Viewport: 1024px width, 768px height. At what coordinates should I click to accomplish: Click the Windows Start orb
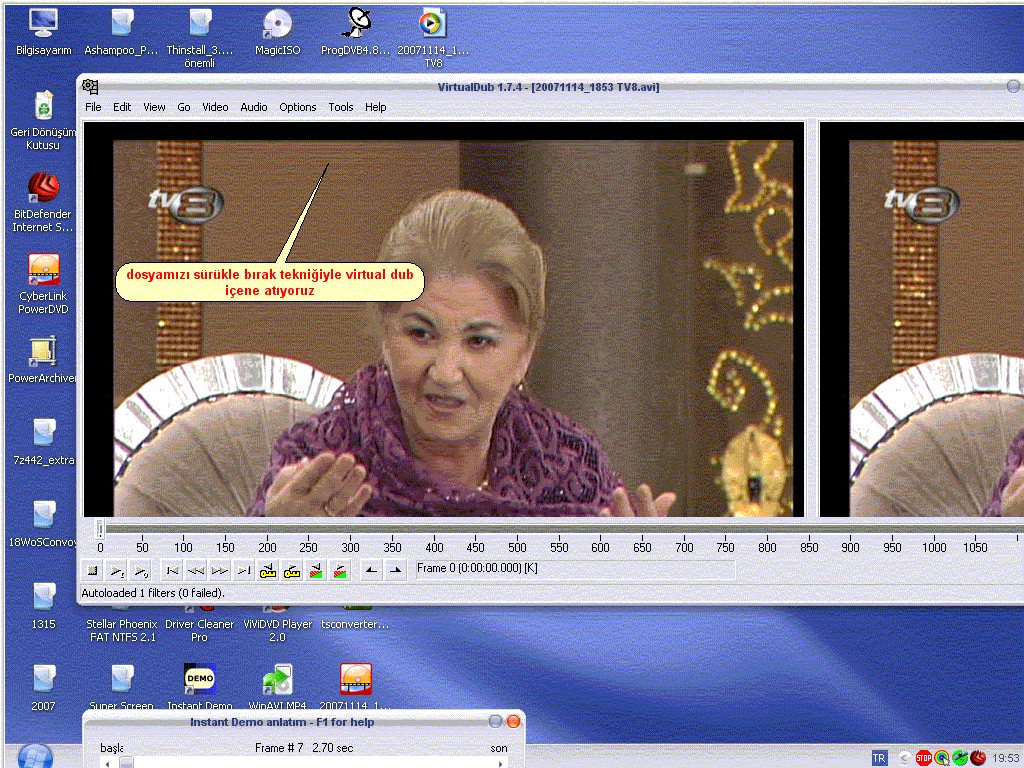(35, 756)
